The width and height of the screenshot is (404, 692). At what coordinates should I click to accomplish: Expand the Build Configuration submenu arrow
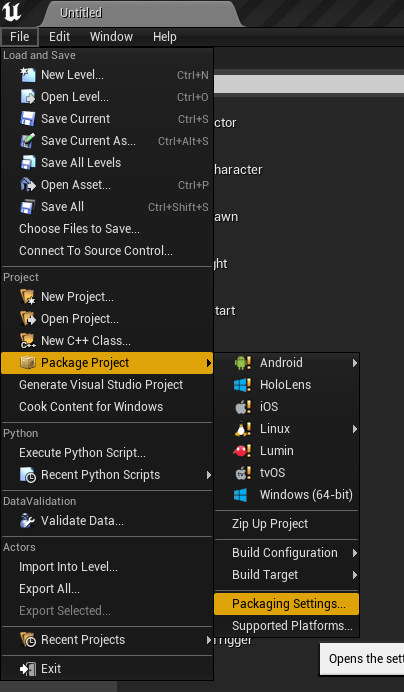(355, 553)
